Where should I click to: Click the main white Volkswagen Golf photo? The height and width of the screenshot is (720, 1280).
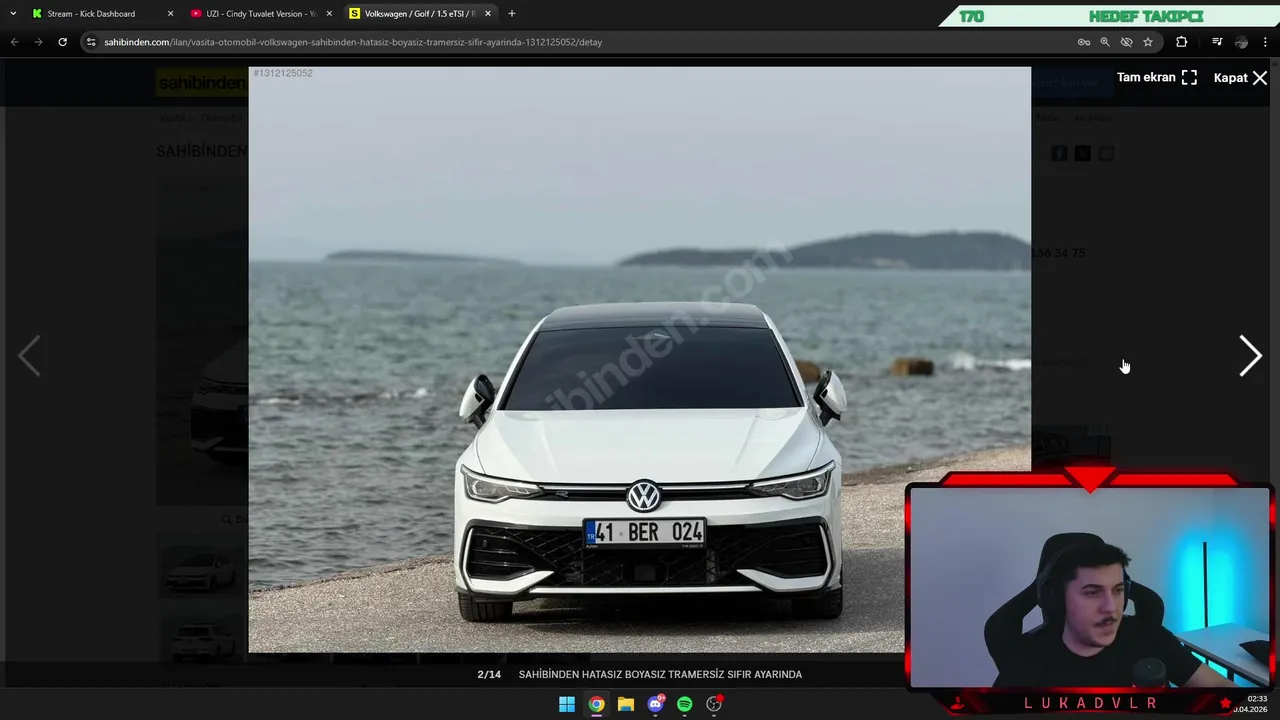click(x=640, y=360)
